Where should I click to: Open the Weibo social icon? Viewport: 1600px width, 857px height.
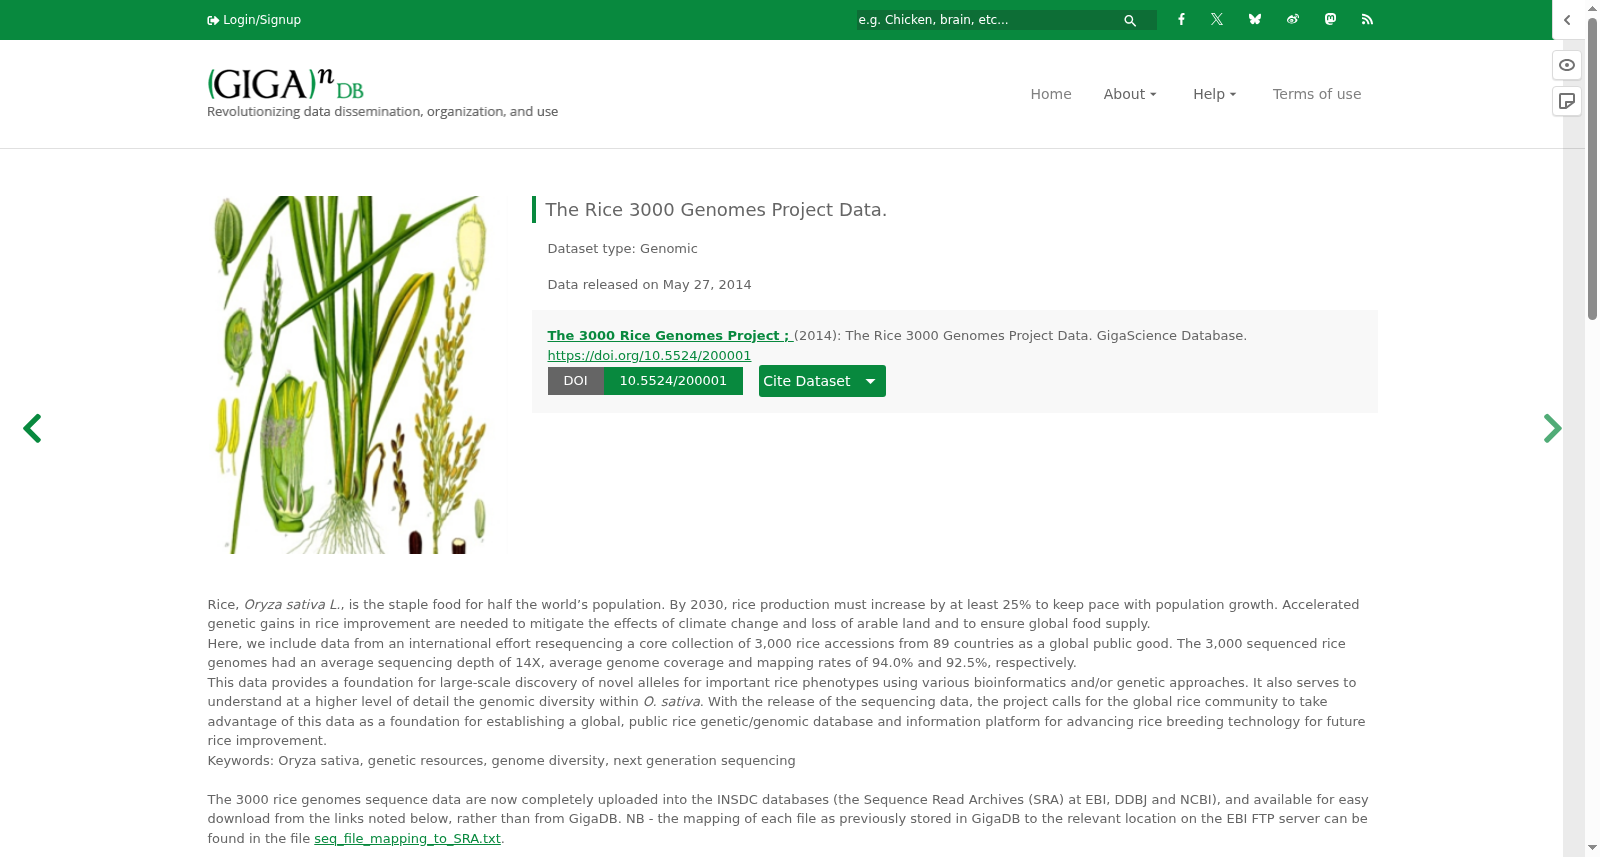[x=1293, y=19]
